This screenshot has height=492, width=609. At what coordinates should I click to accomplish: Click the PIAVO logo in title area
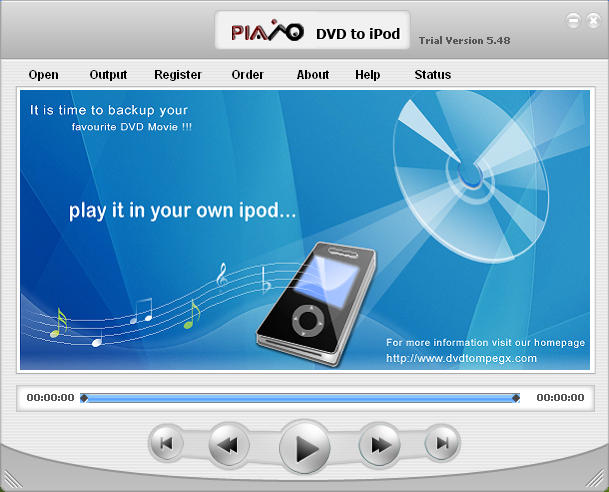coord(267,31)
